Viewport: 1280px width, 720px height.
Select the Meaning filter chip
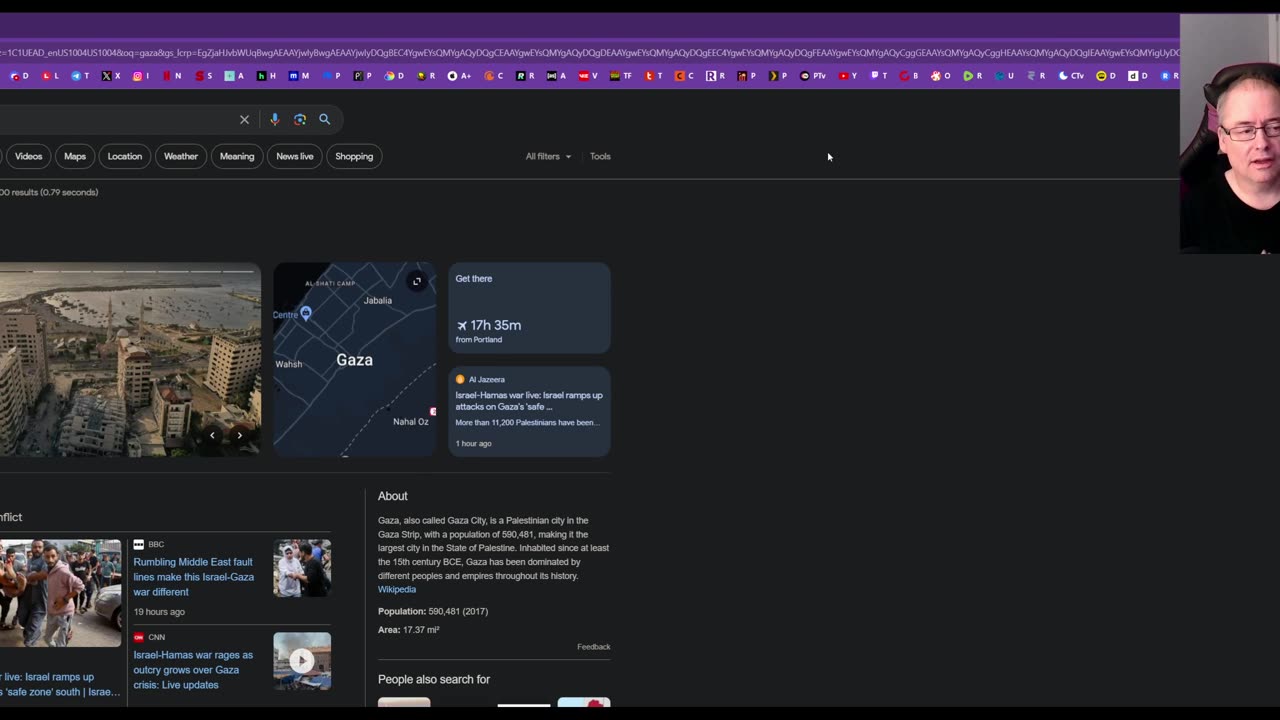(237, 156)
